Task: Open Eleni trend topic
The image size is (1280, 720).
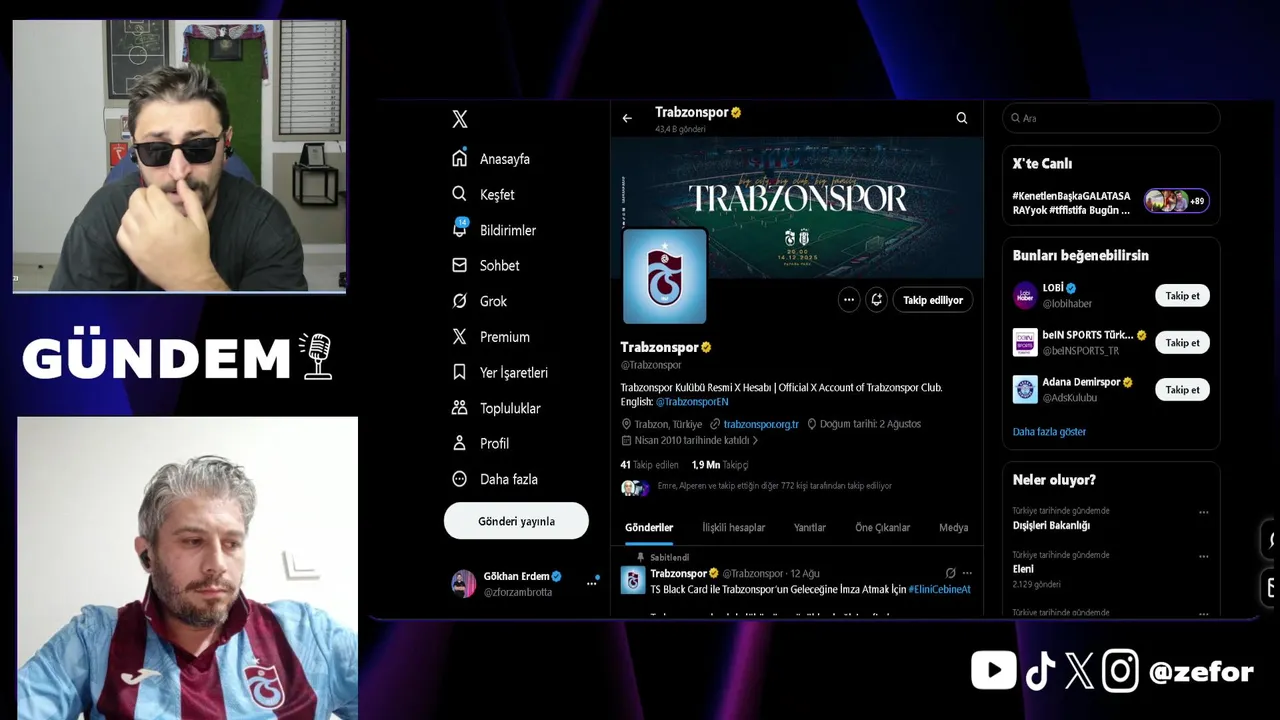Action: (x=1023, y=569)
